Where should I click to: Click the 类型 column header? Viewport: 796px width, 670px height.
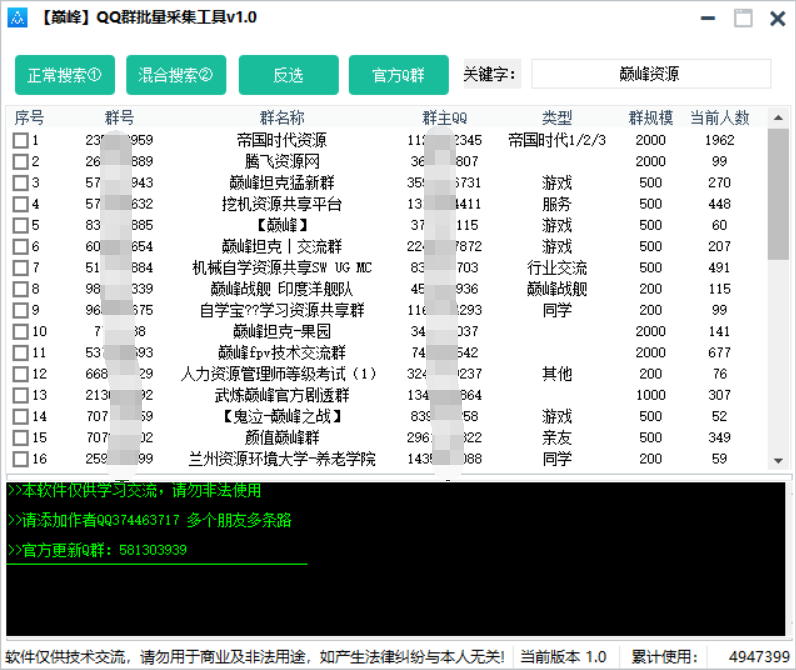pos(557,118)
